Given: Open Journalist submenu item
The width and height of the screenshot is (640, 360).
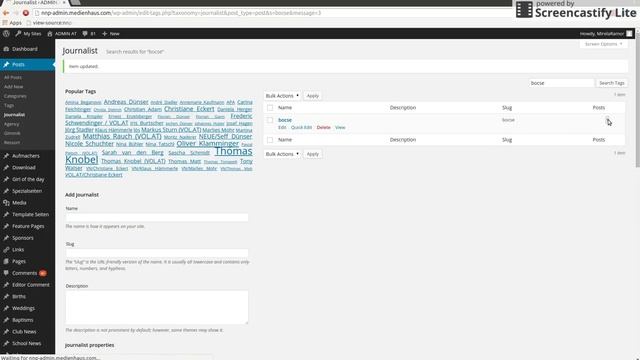Looking at the screenshot, I should coord(14,115).
